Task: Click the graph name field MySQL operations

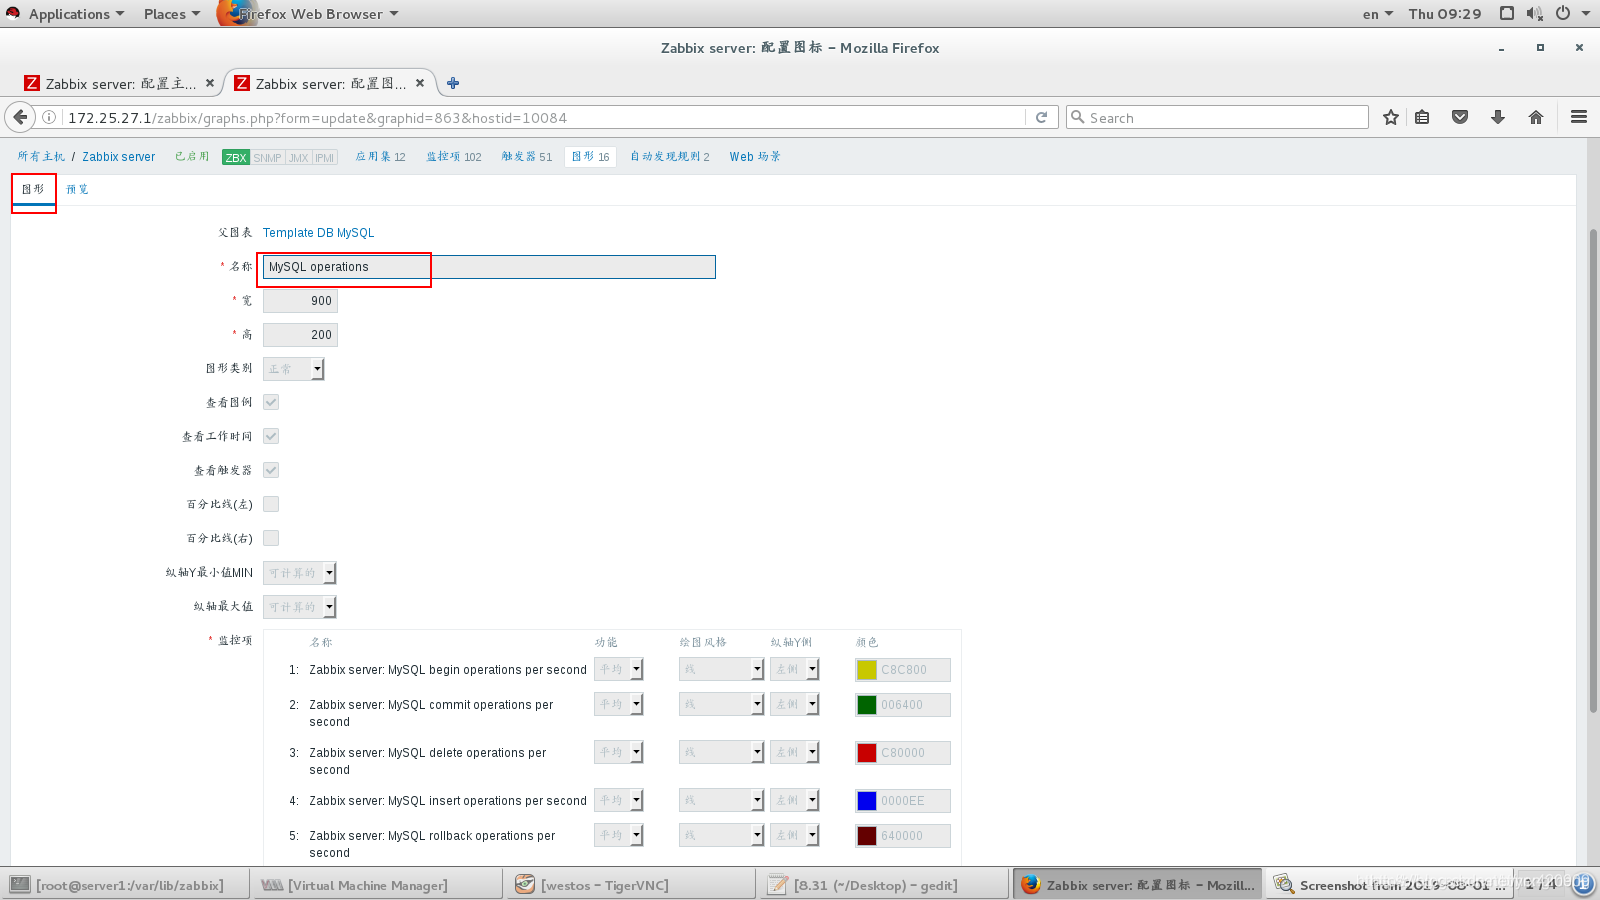Action: 489,267
